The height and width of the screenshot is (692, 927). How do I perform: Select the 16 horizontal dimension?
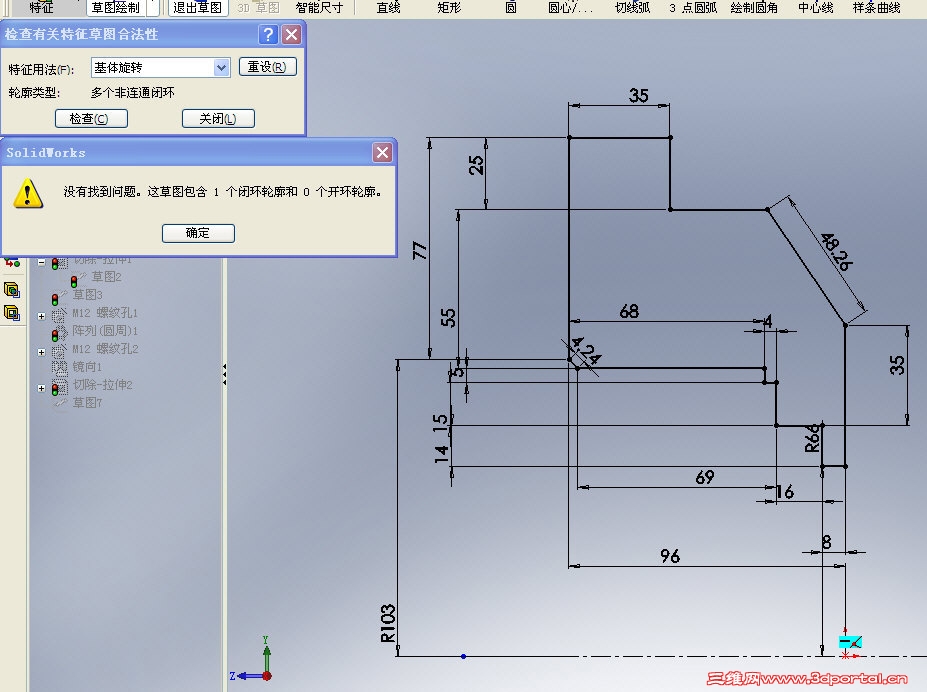[x=785, y=492]
